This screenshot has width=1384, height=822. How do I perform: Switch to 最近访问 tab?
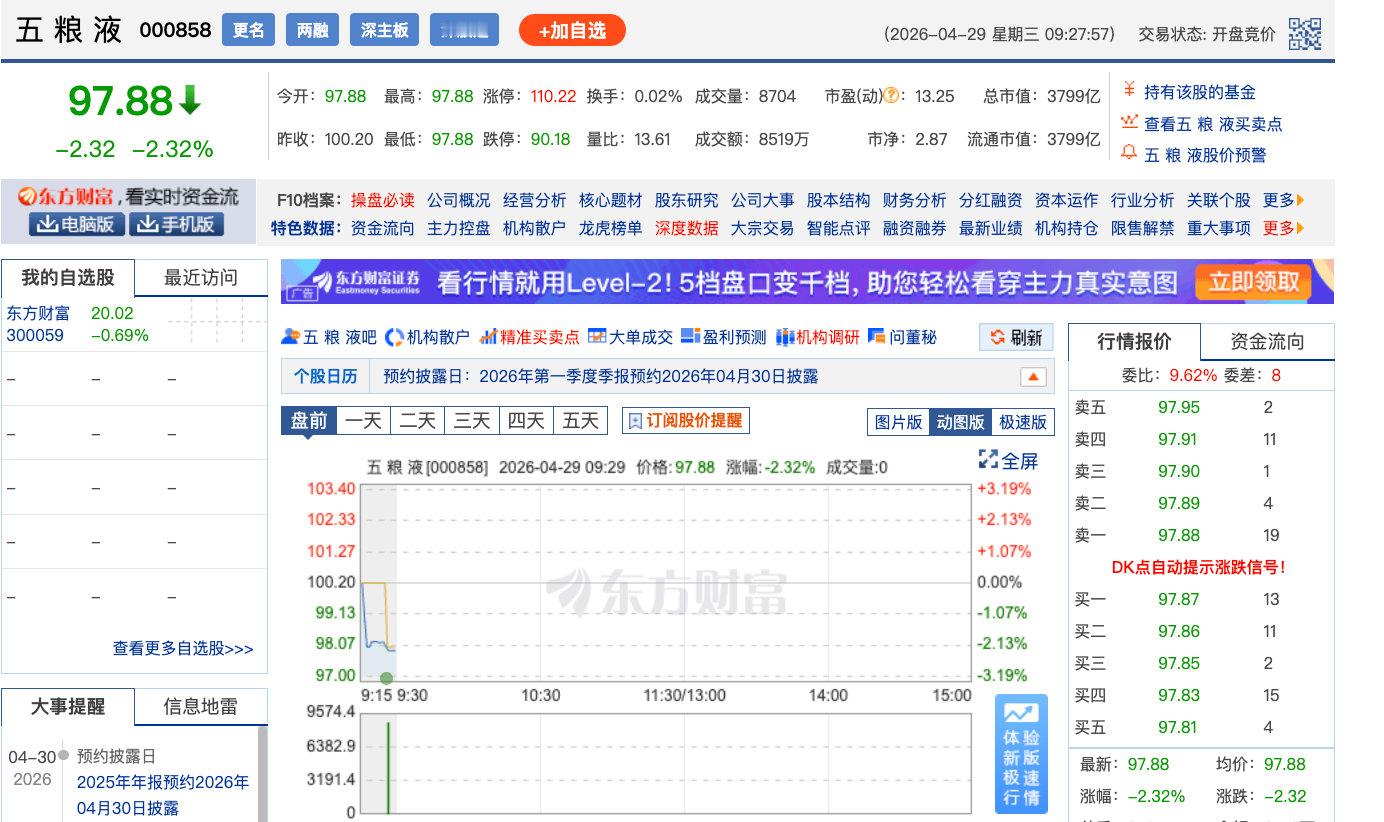pyautogui.click(x=201, y=278)
